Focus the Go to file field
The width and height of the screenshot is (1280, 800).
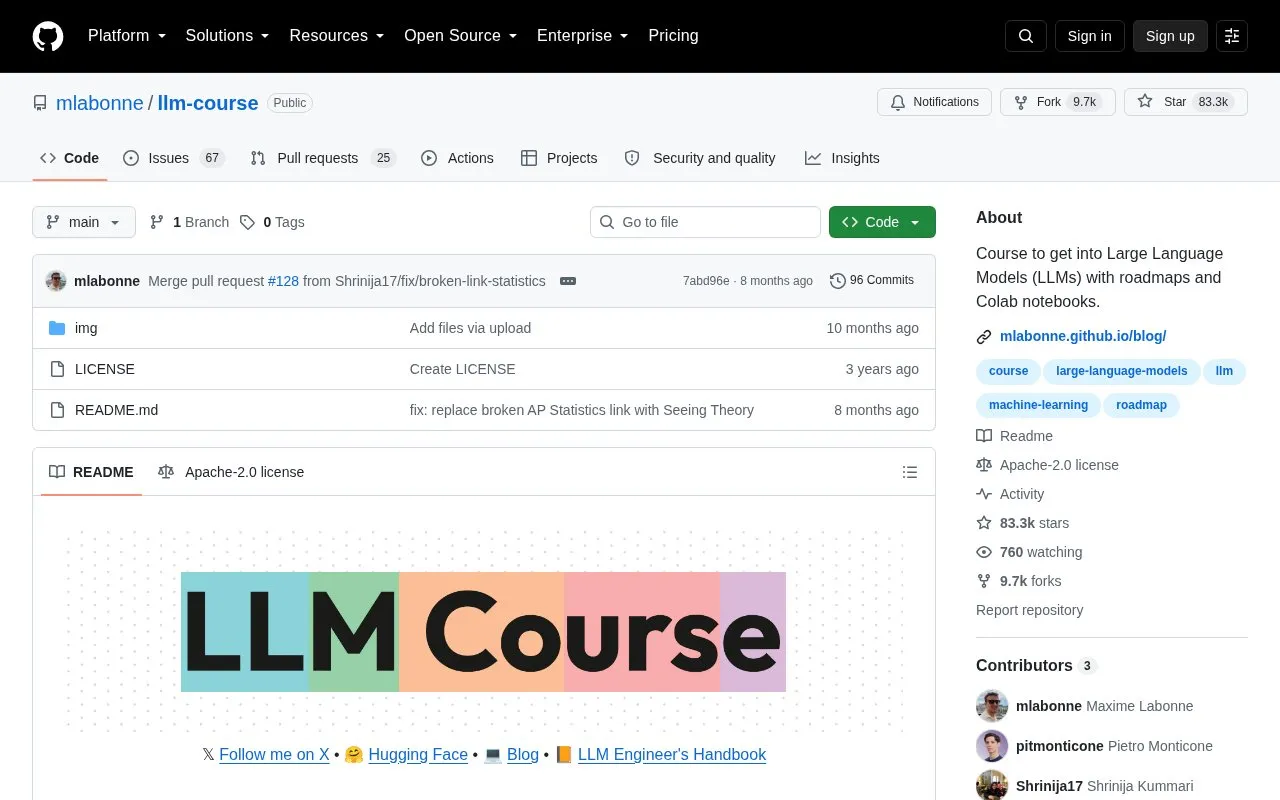click(705, 222)
